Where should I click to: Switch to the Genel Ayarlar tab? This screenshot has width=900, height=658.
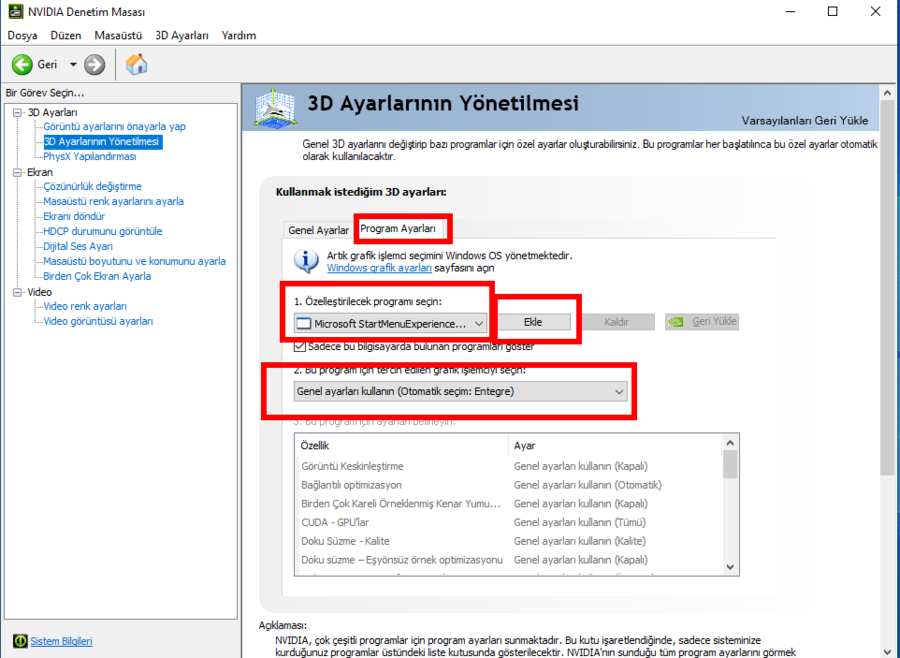coord(319,230)
